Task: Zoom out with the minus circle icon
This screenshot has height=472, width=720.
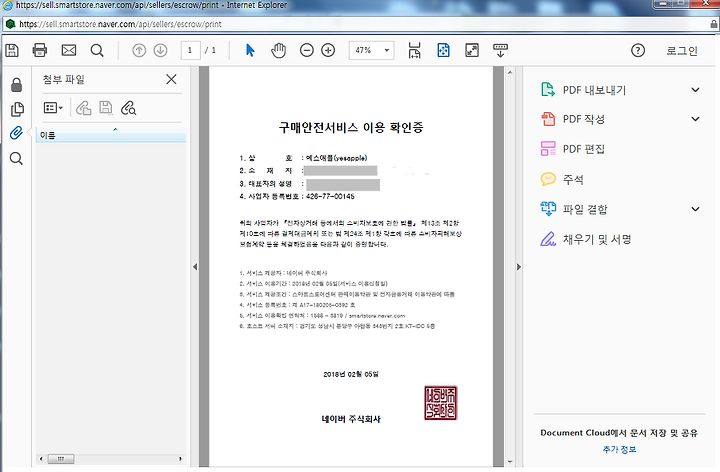Action: click(x=306, y=50)
